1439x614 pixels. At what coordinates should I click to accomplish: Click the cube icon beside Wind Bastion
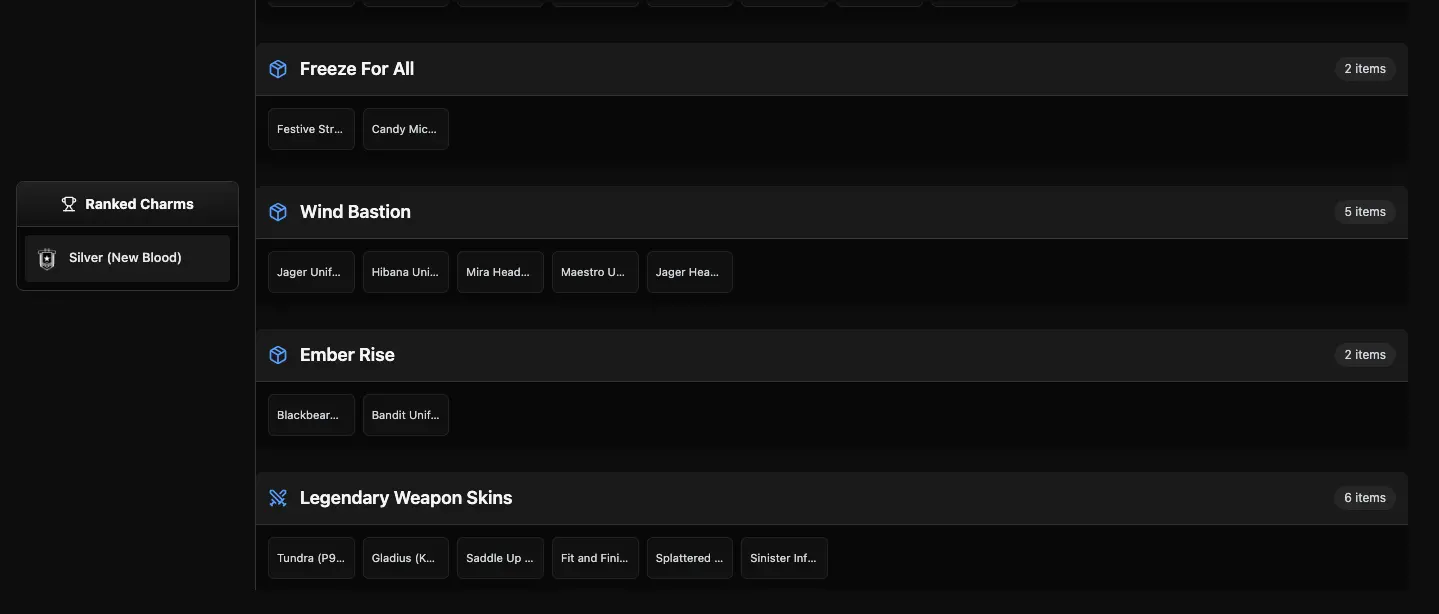pos(278,212)
